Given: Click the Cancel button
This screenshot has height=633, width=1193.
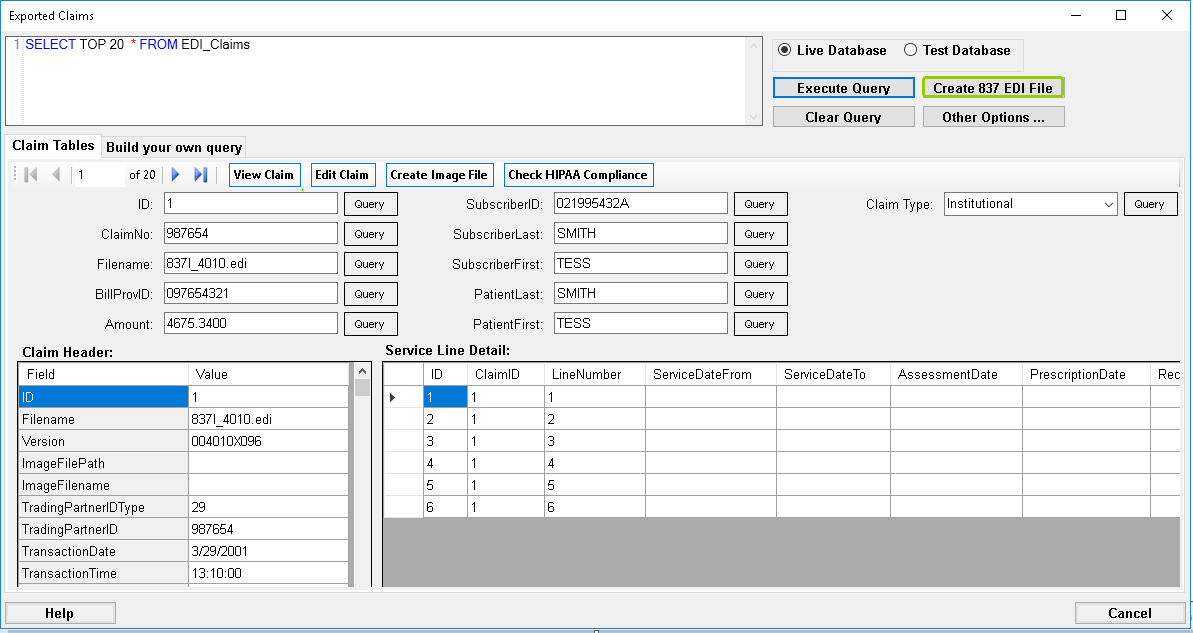Looking at the screenshot, I should (x=1130, y=613).
